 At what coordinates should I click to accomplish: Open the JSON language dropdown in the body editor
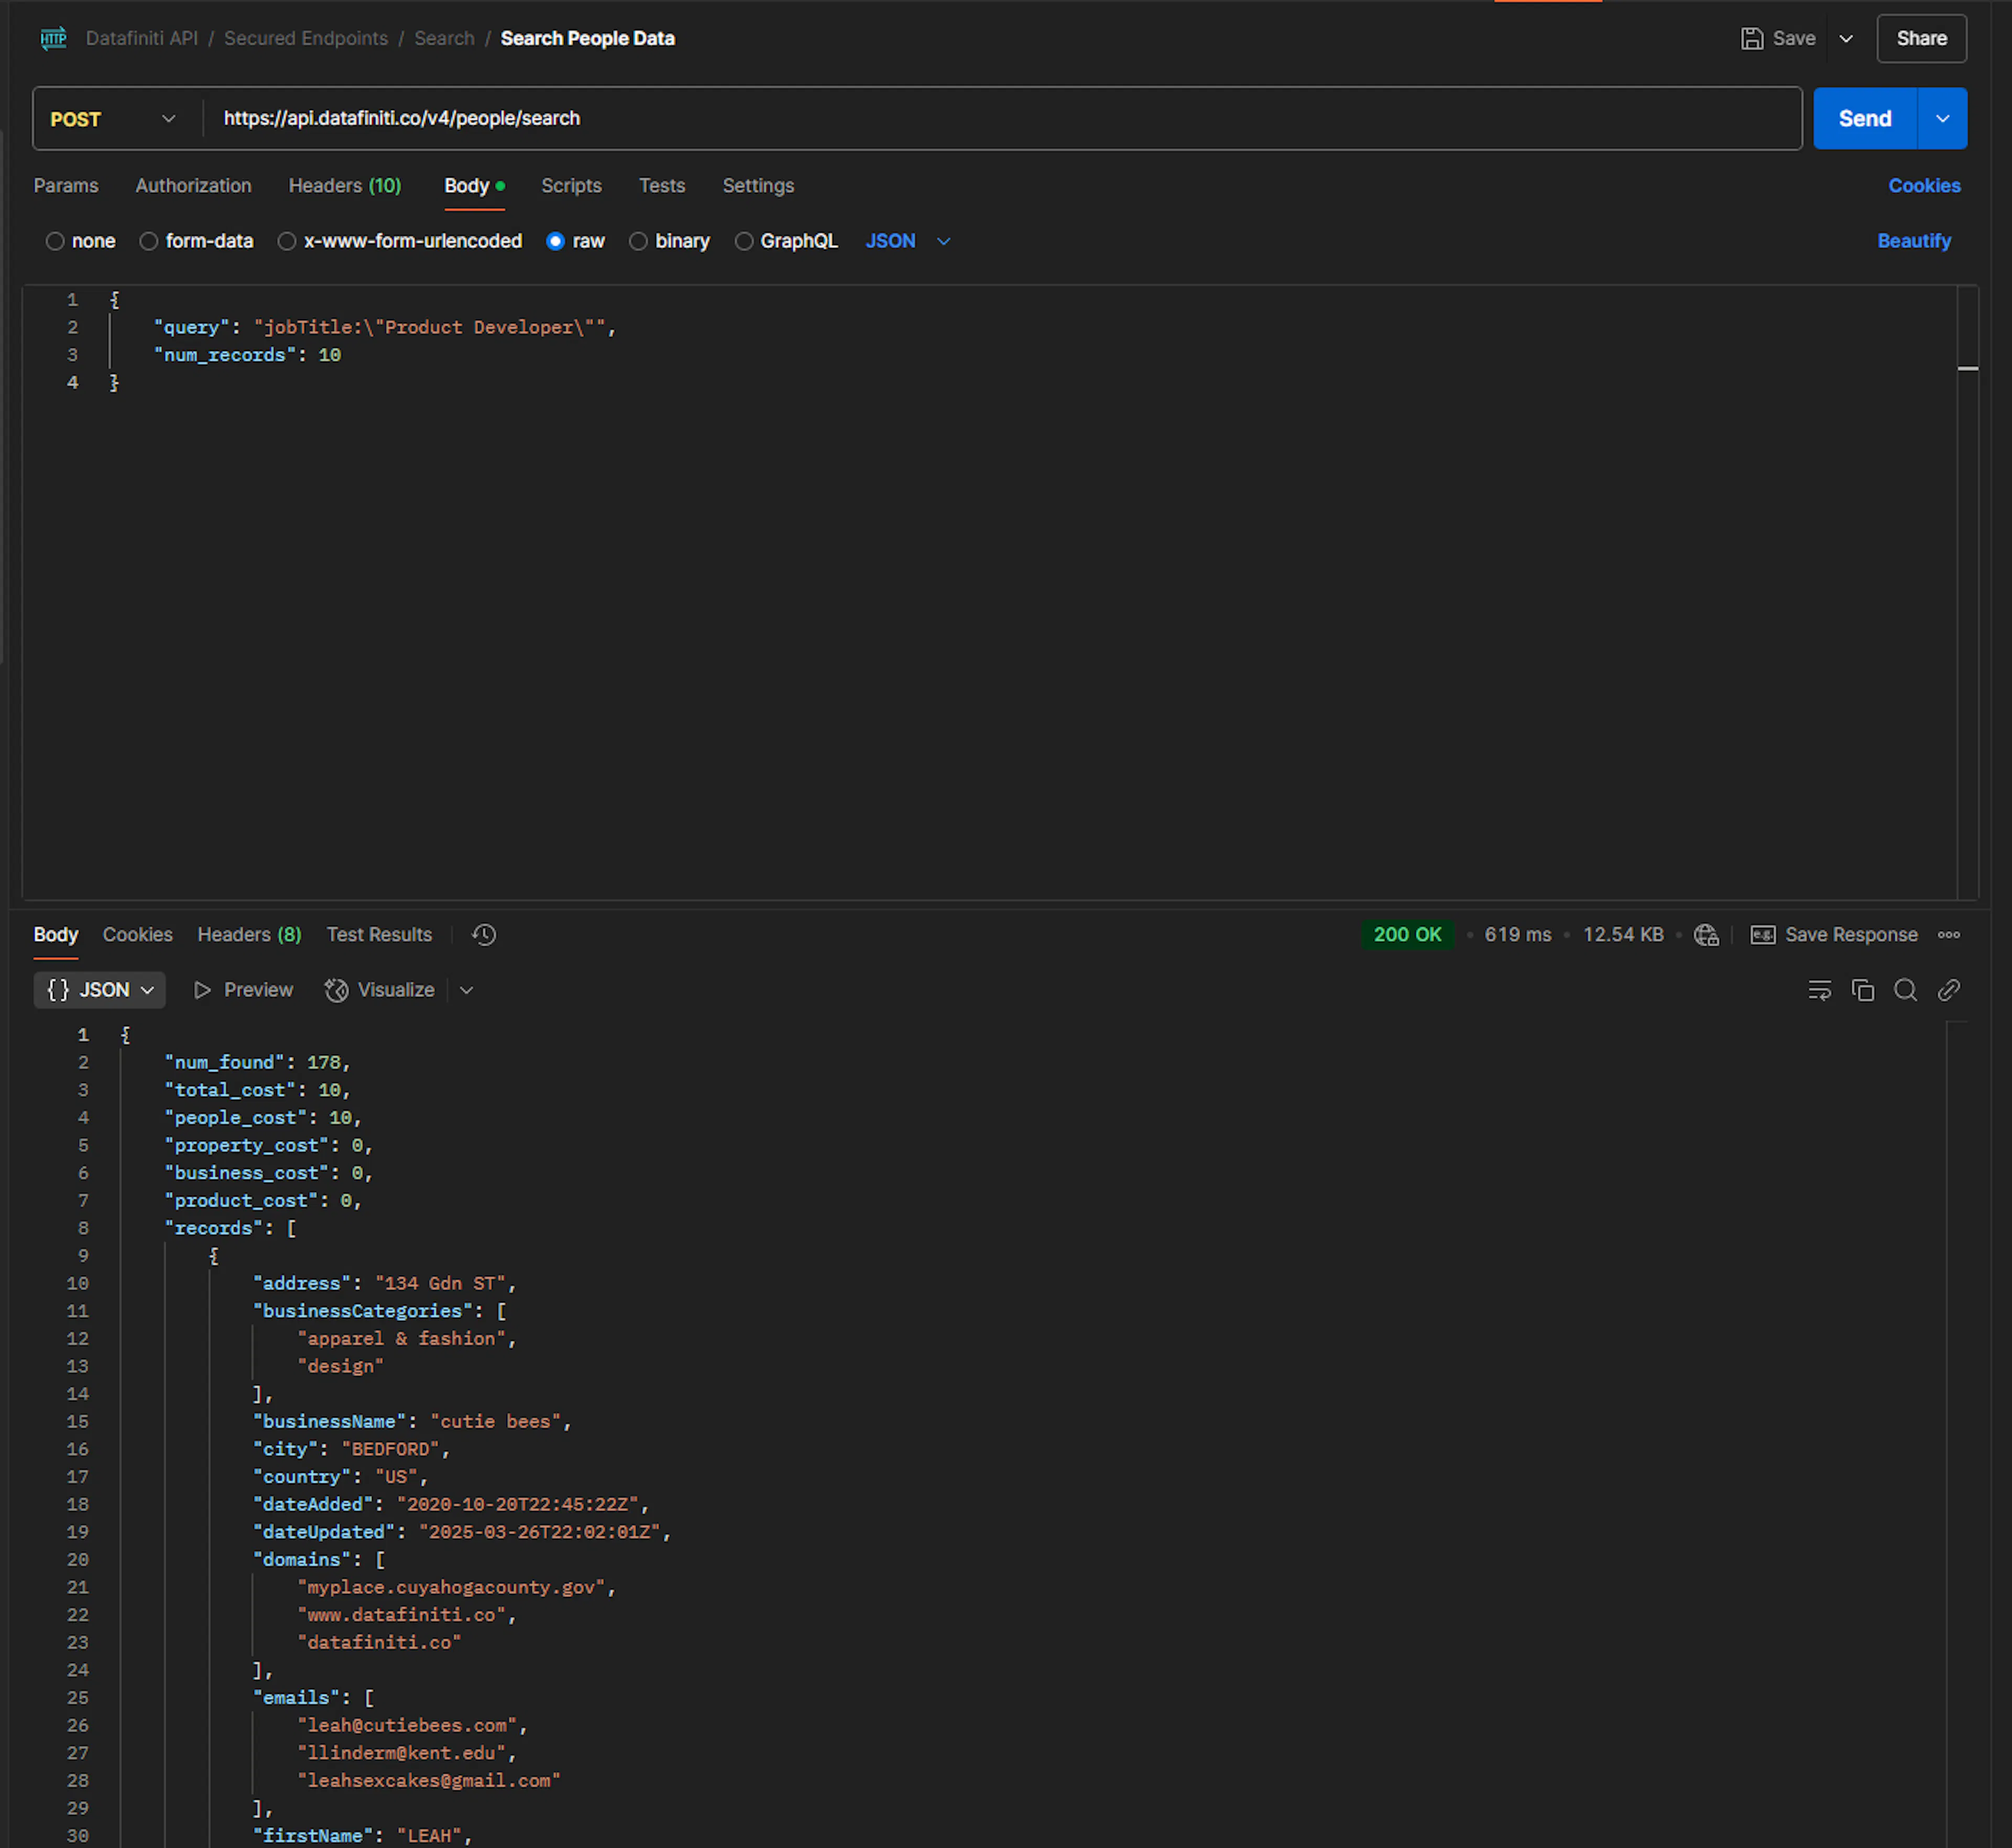coord(906,241)
